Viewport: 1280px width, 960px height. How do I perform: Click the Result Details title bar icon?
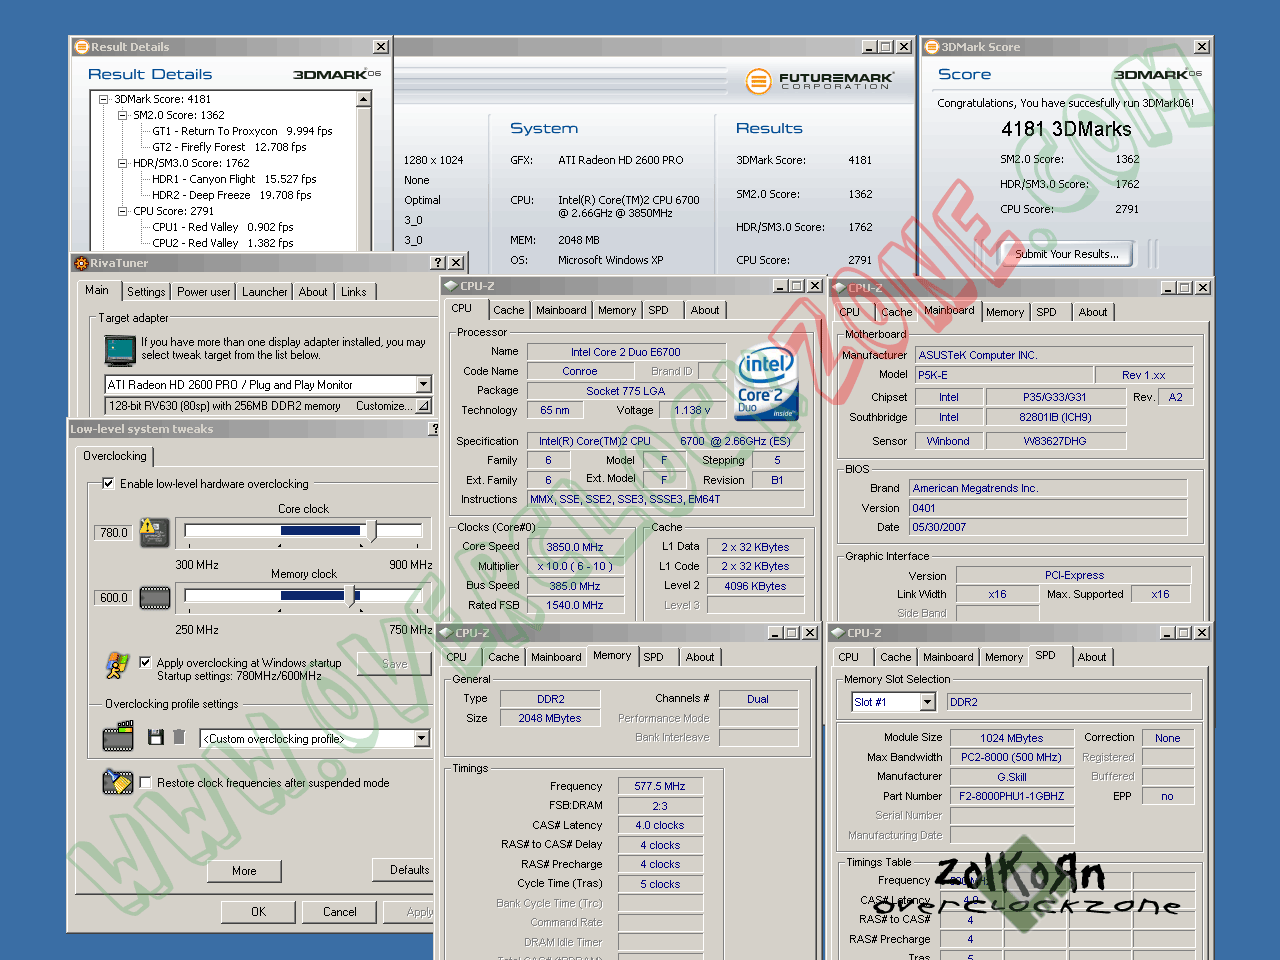tap(82, 47)
